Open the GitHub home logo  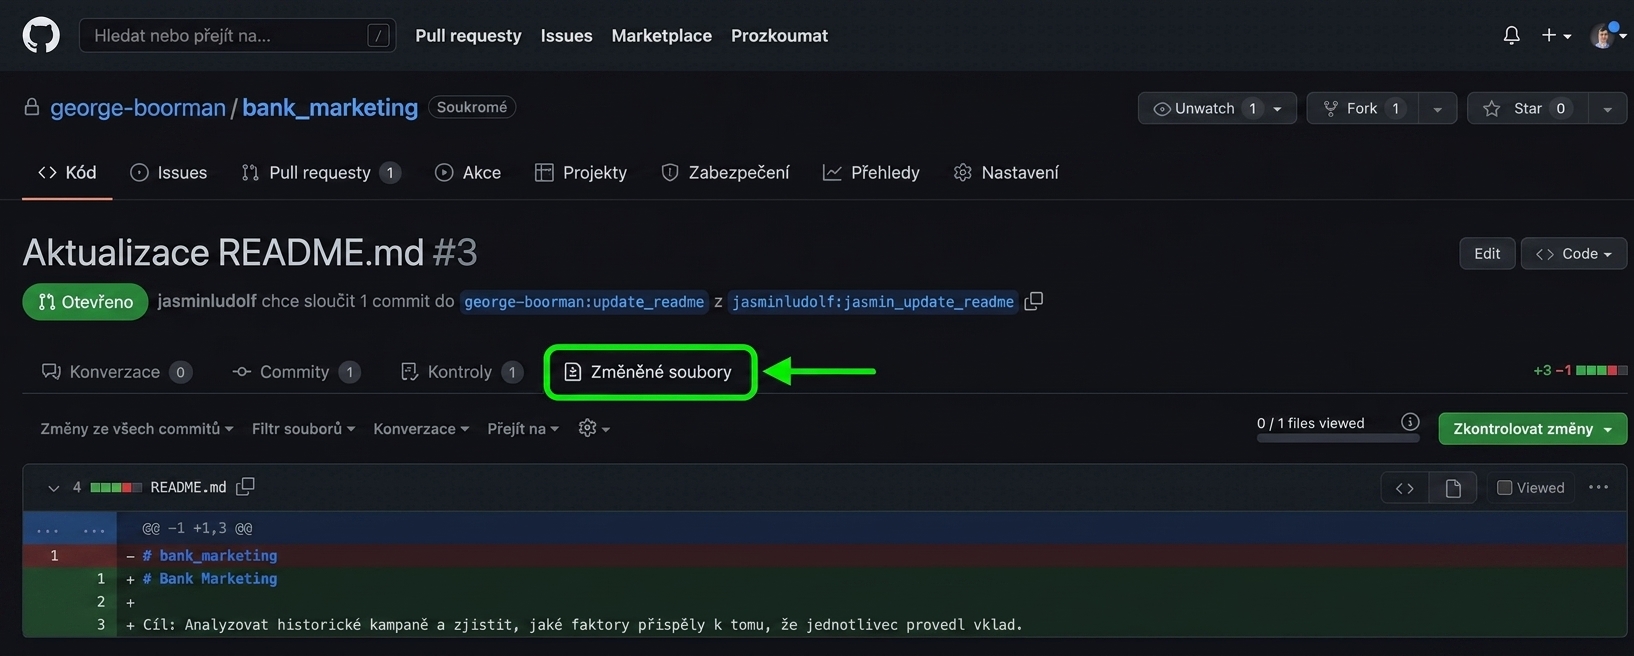pos(41,35)
